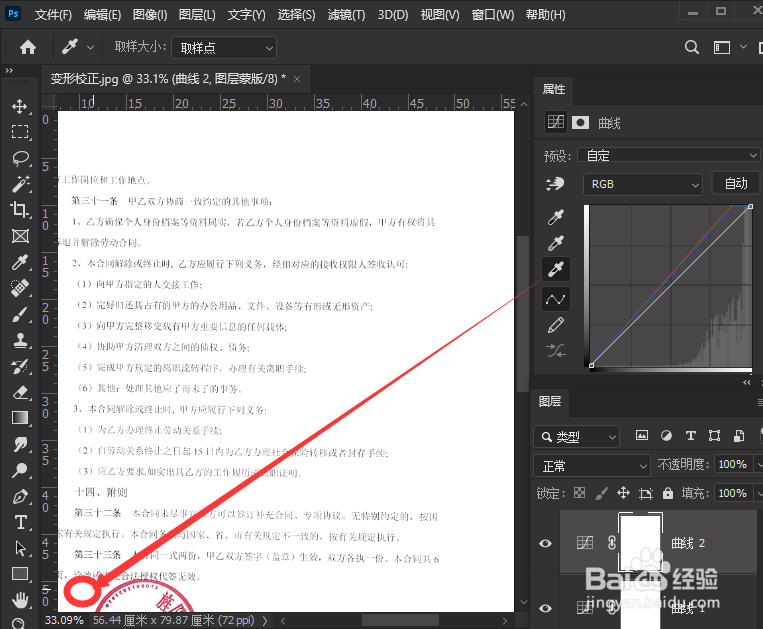Select the Magic Wand tool
Image resolution: width=763 pixels, height=629 pixels.
[20, 184]
